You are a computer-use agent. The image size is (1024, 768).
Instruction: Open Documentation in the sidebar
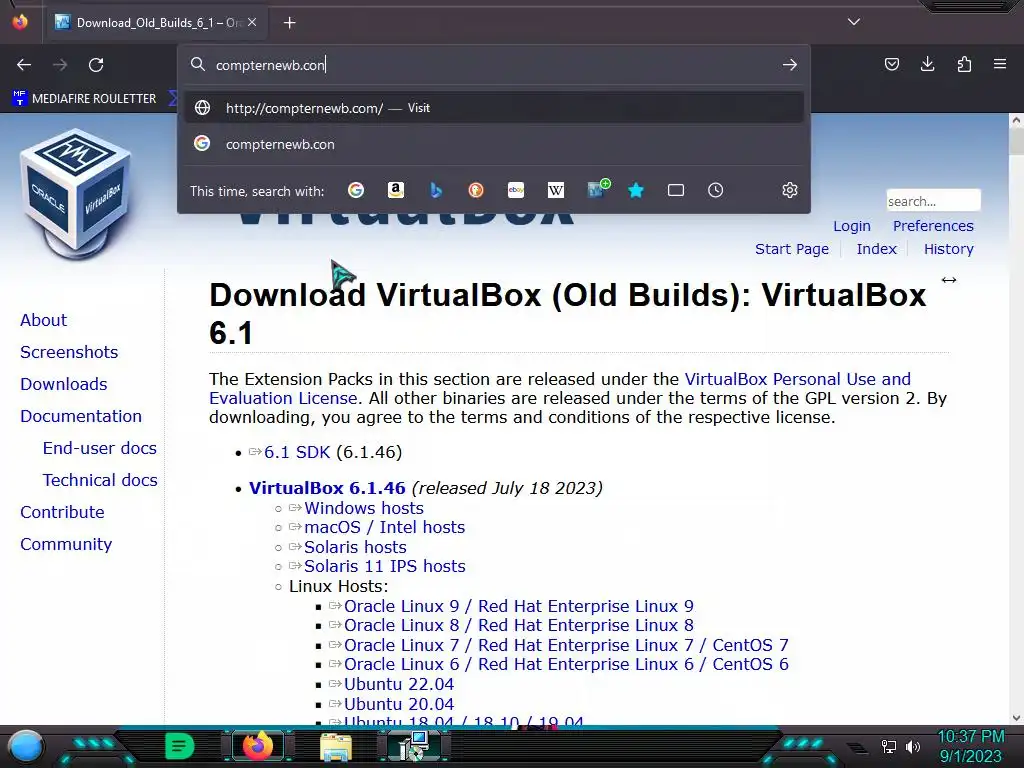(81, 416)
